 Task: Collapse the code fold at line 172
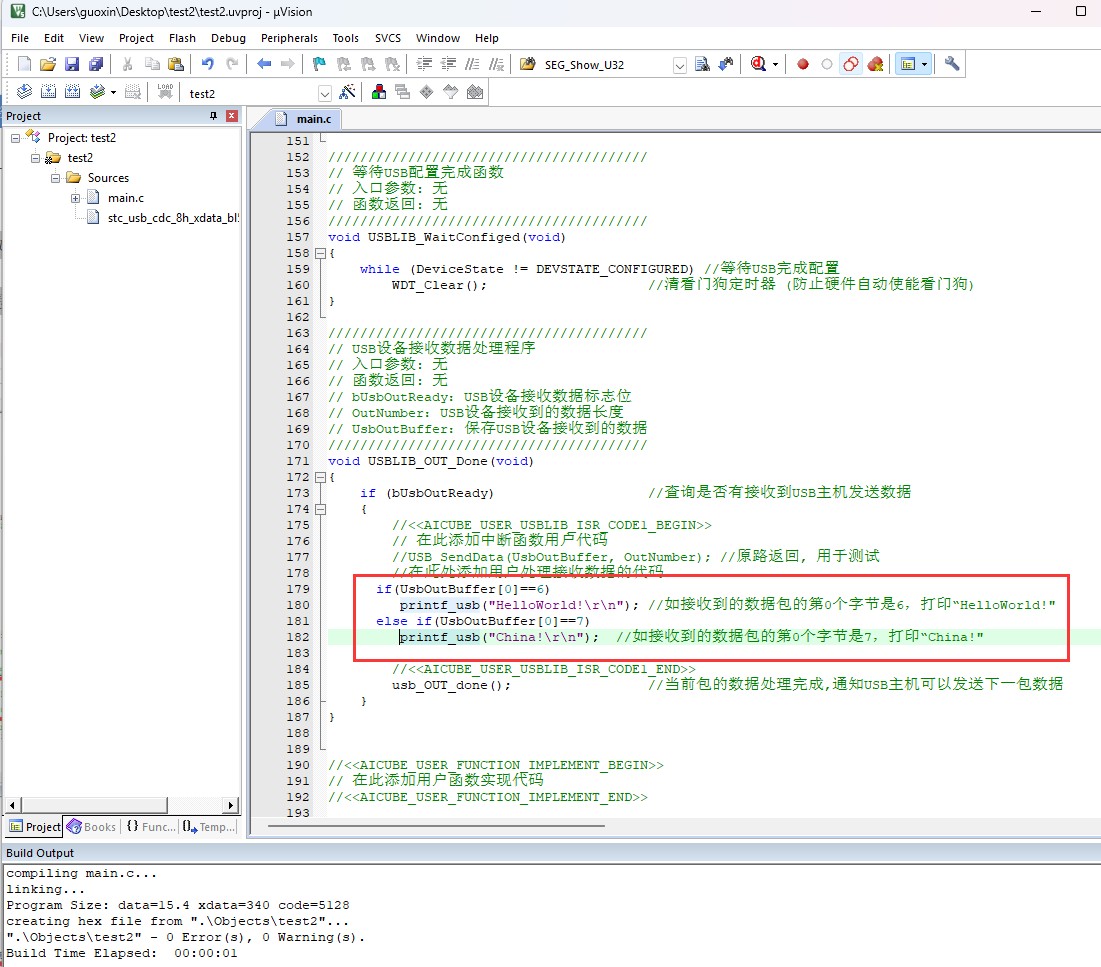[320, 478]
